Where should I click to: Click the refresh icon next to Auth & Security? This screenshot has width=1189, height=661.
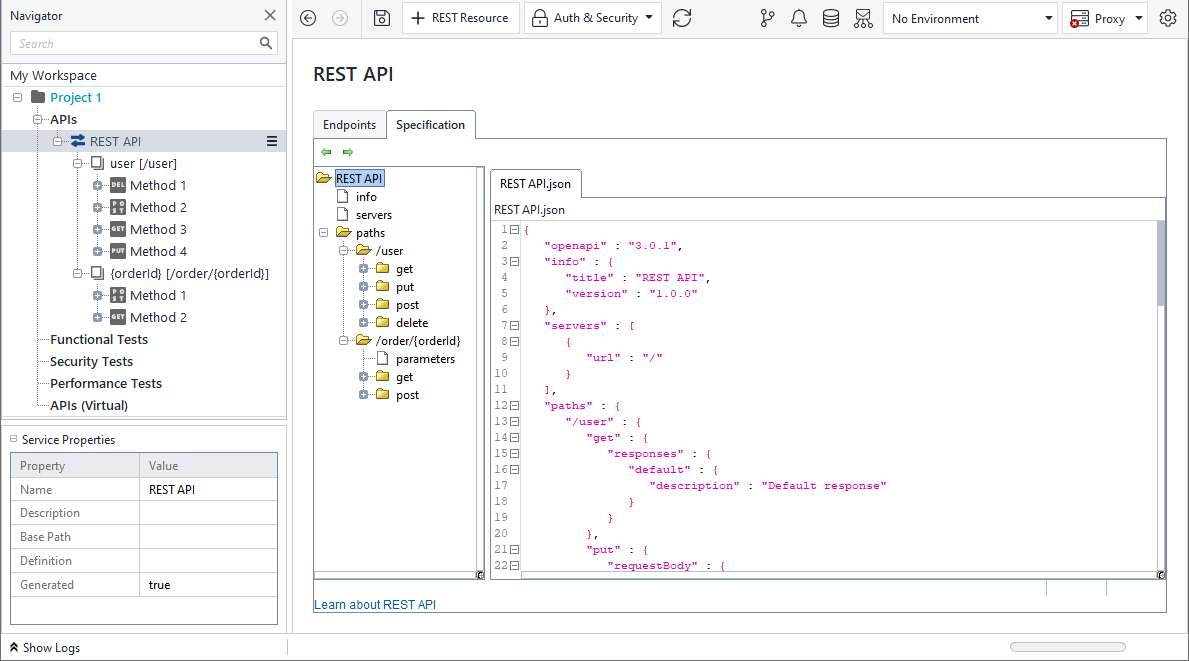coord(682,18)
